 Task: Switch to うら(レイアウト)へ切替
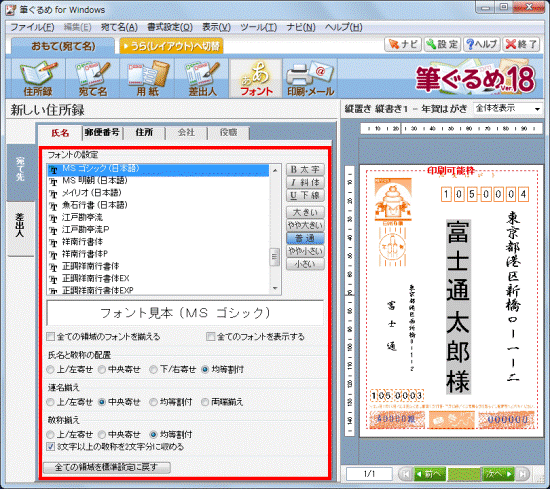[171, 46]
